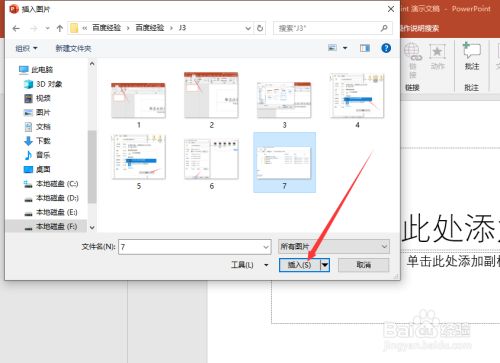
Task: Expand the file name history dropdown
Action: [266, 247]
